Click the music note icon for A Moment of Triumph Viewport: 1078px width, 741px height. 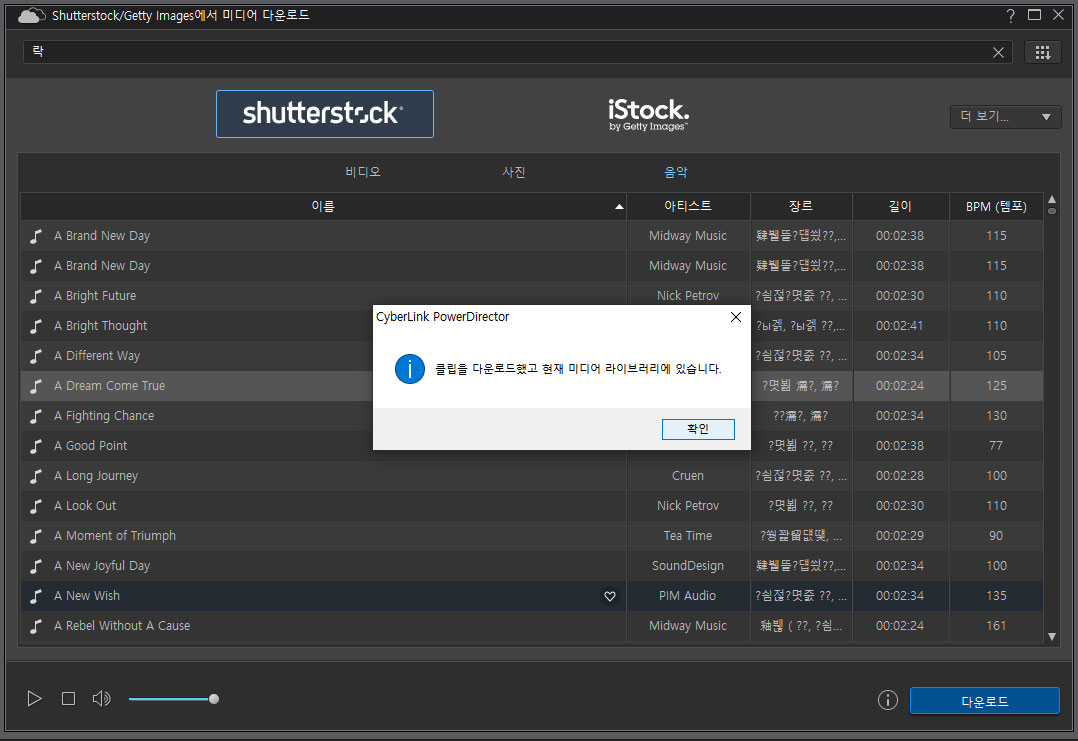36,536
